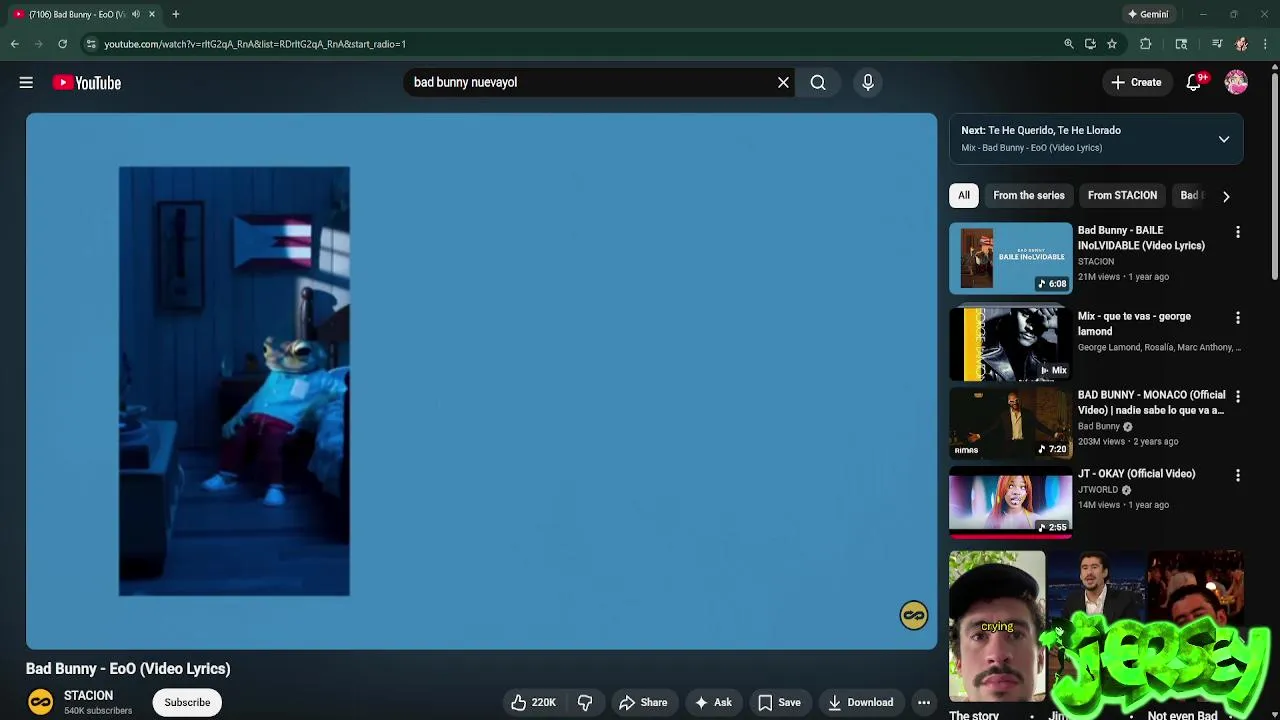1280x720 pixels.
Task: Subscribe to the STACION channel
Action: click(187, 702)
